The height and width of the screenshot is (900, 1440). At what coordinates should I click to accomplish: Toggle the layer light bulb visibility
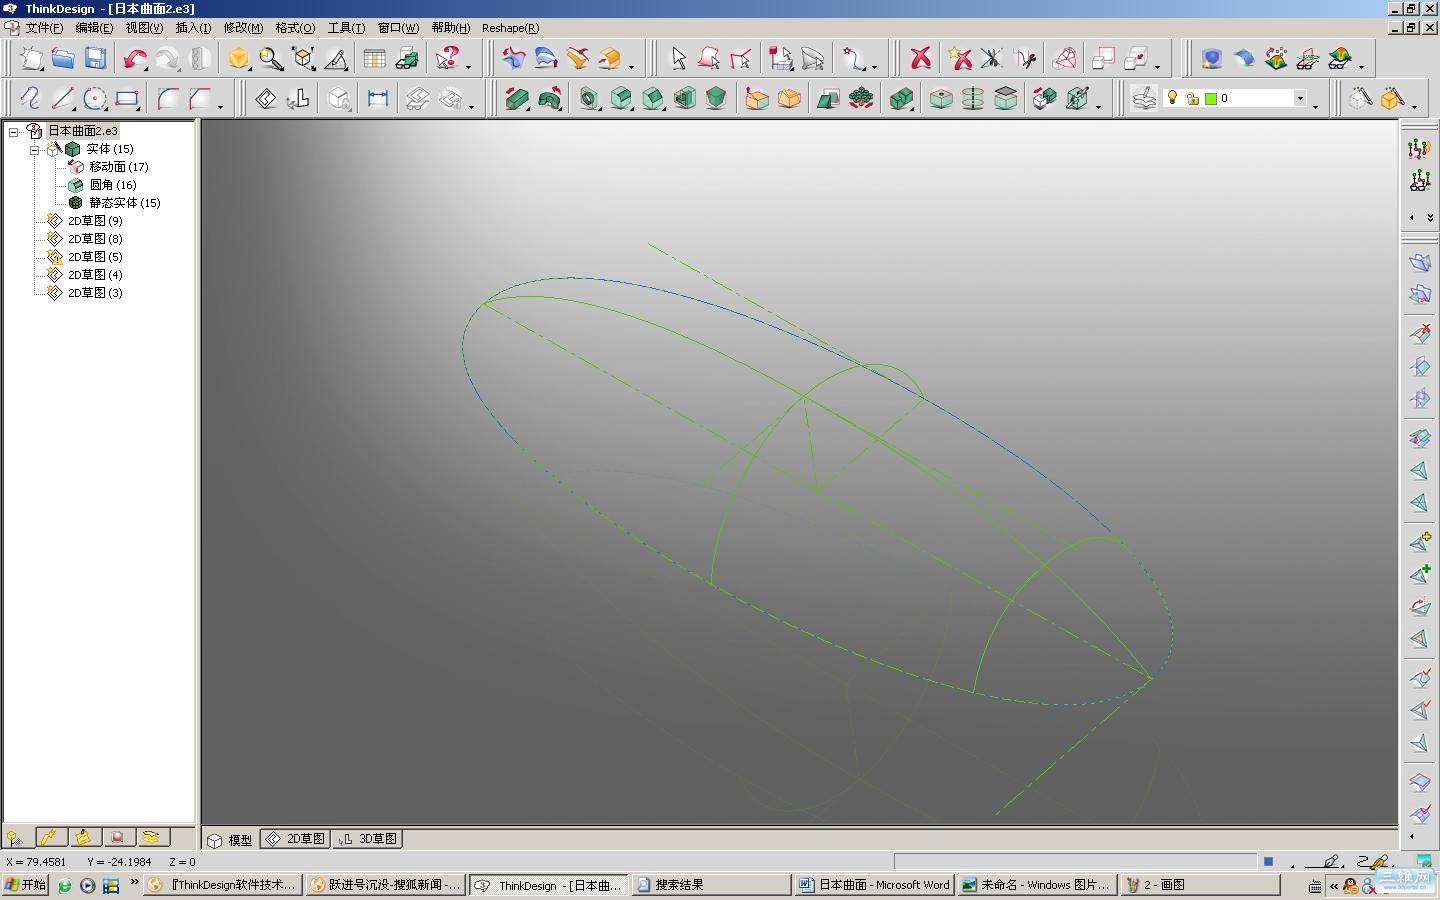1173,98
